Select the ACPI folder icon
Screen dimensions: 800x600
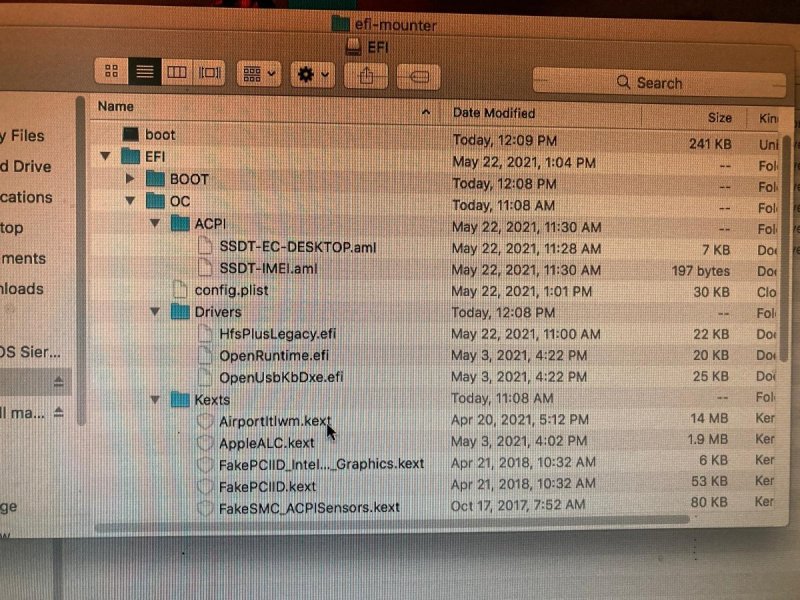tap(180, 223)
